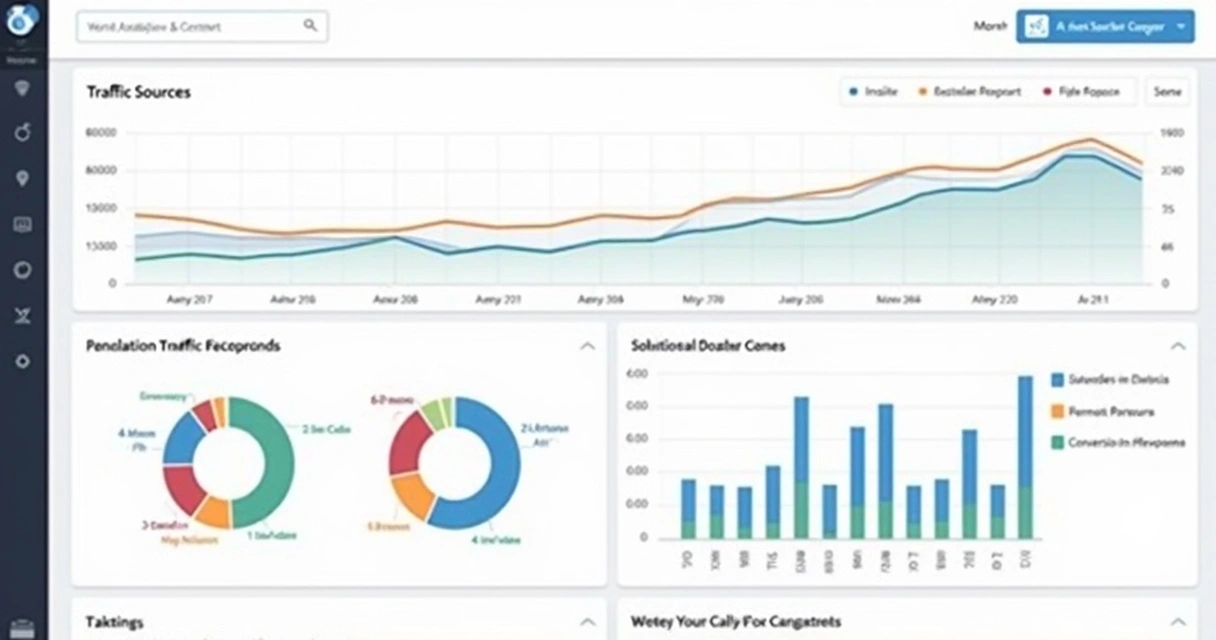Click the gear icon in the sidebar

(22, 361)
